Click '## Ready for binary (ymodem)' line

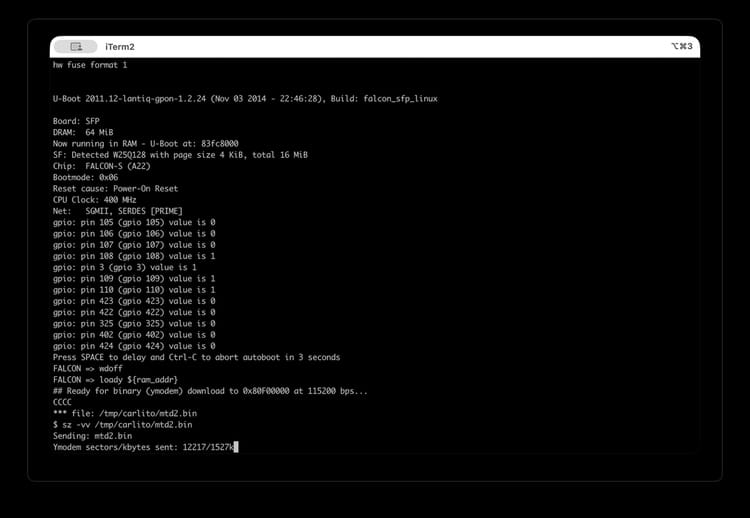210,391
